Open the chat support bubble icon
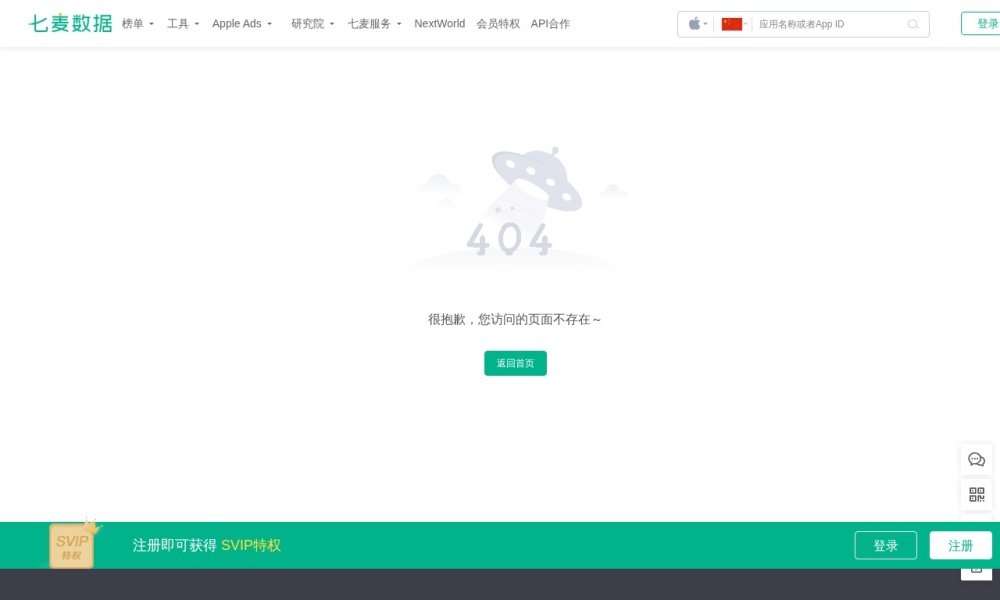 click(976, 460)
